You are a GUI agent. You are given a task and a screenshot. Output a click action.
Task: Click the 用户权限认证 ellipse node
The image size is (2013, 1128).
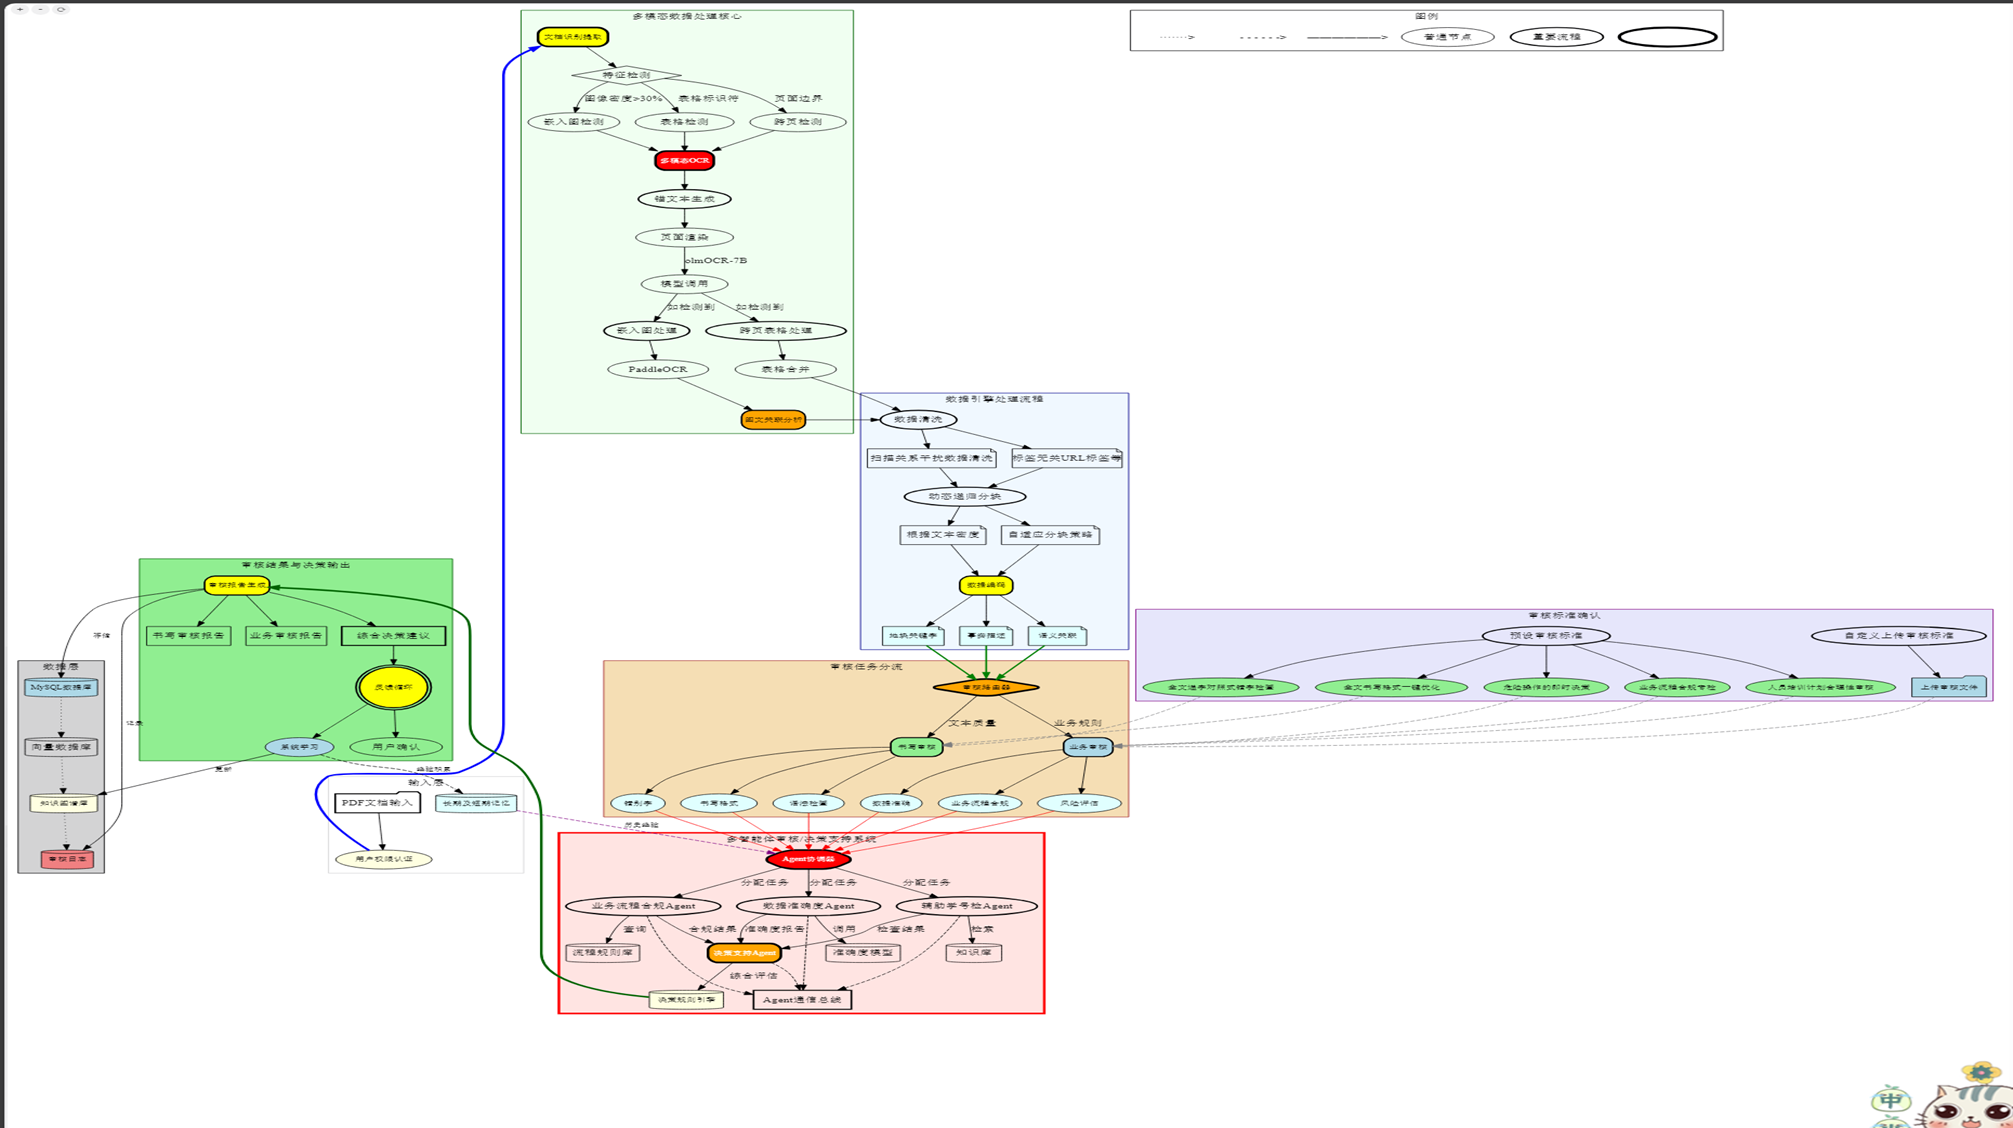pyautogui.click(x=384, y=859)
